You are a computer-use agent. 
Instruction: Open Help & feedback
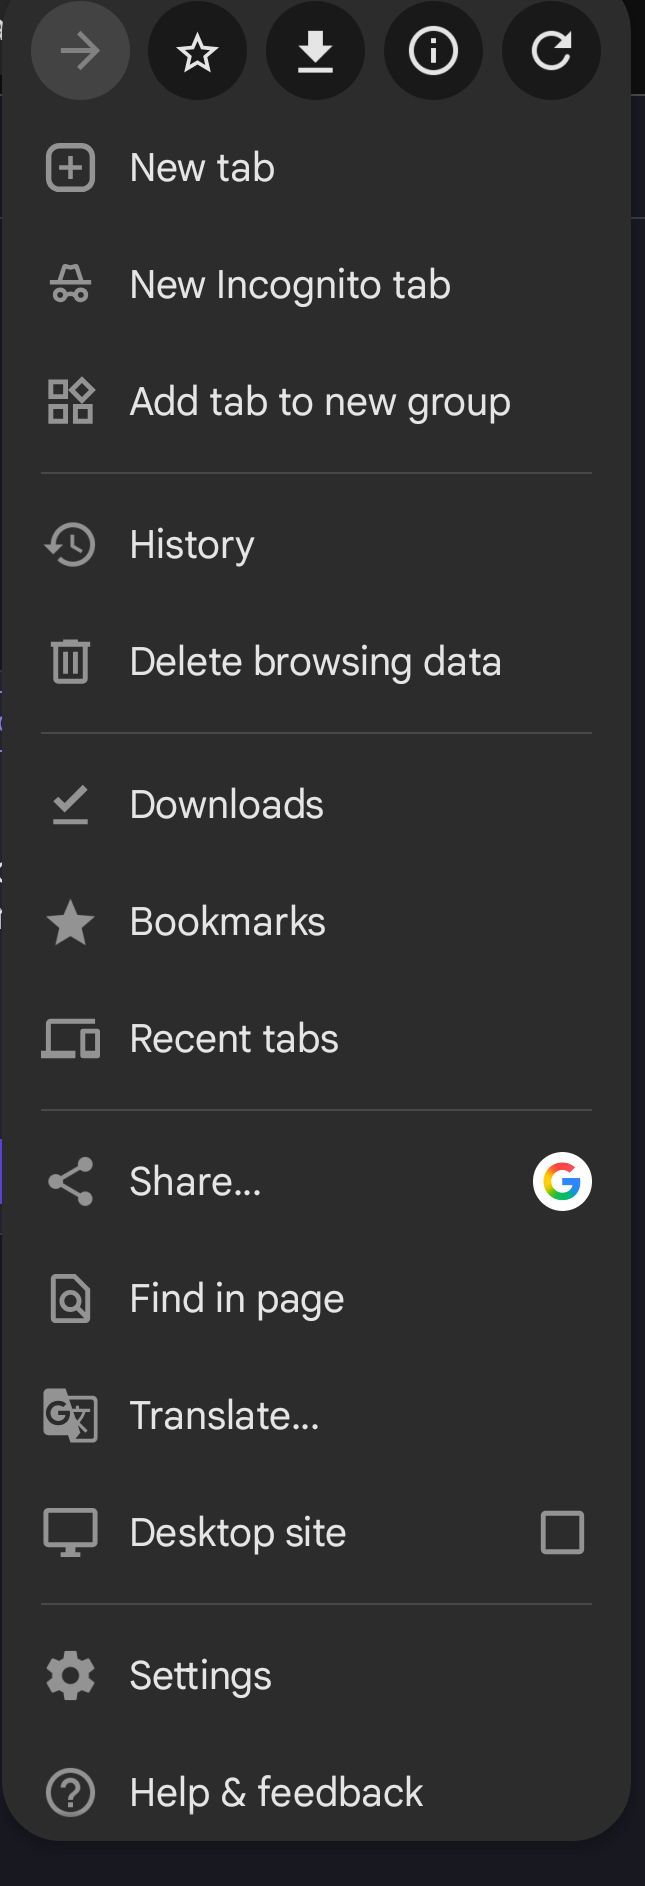[x=276, y=1793]
